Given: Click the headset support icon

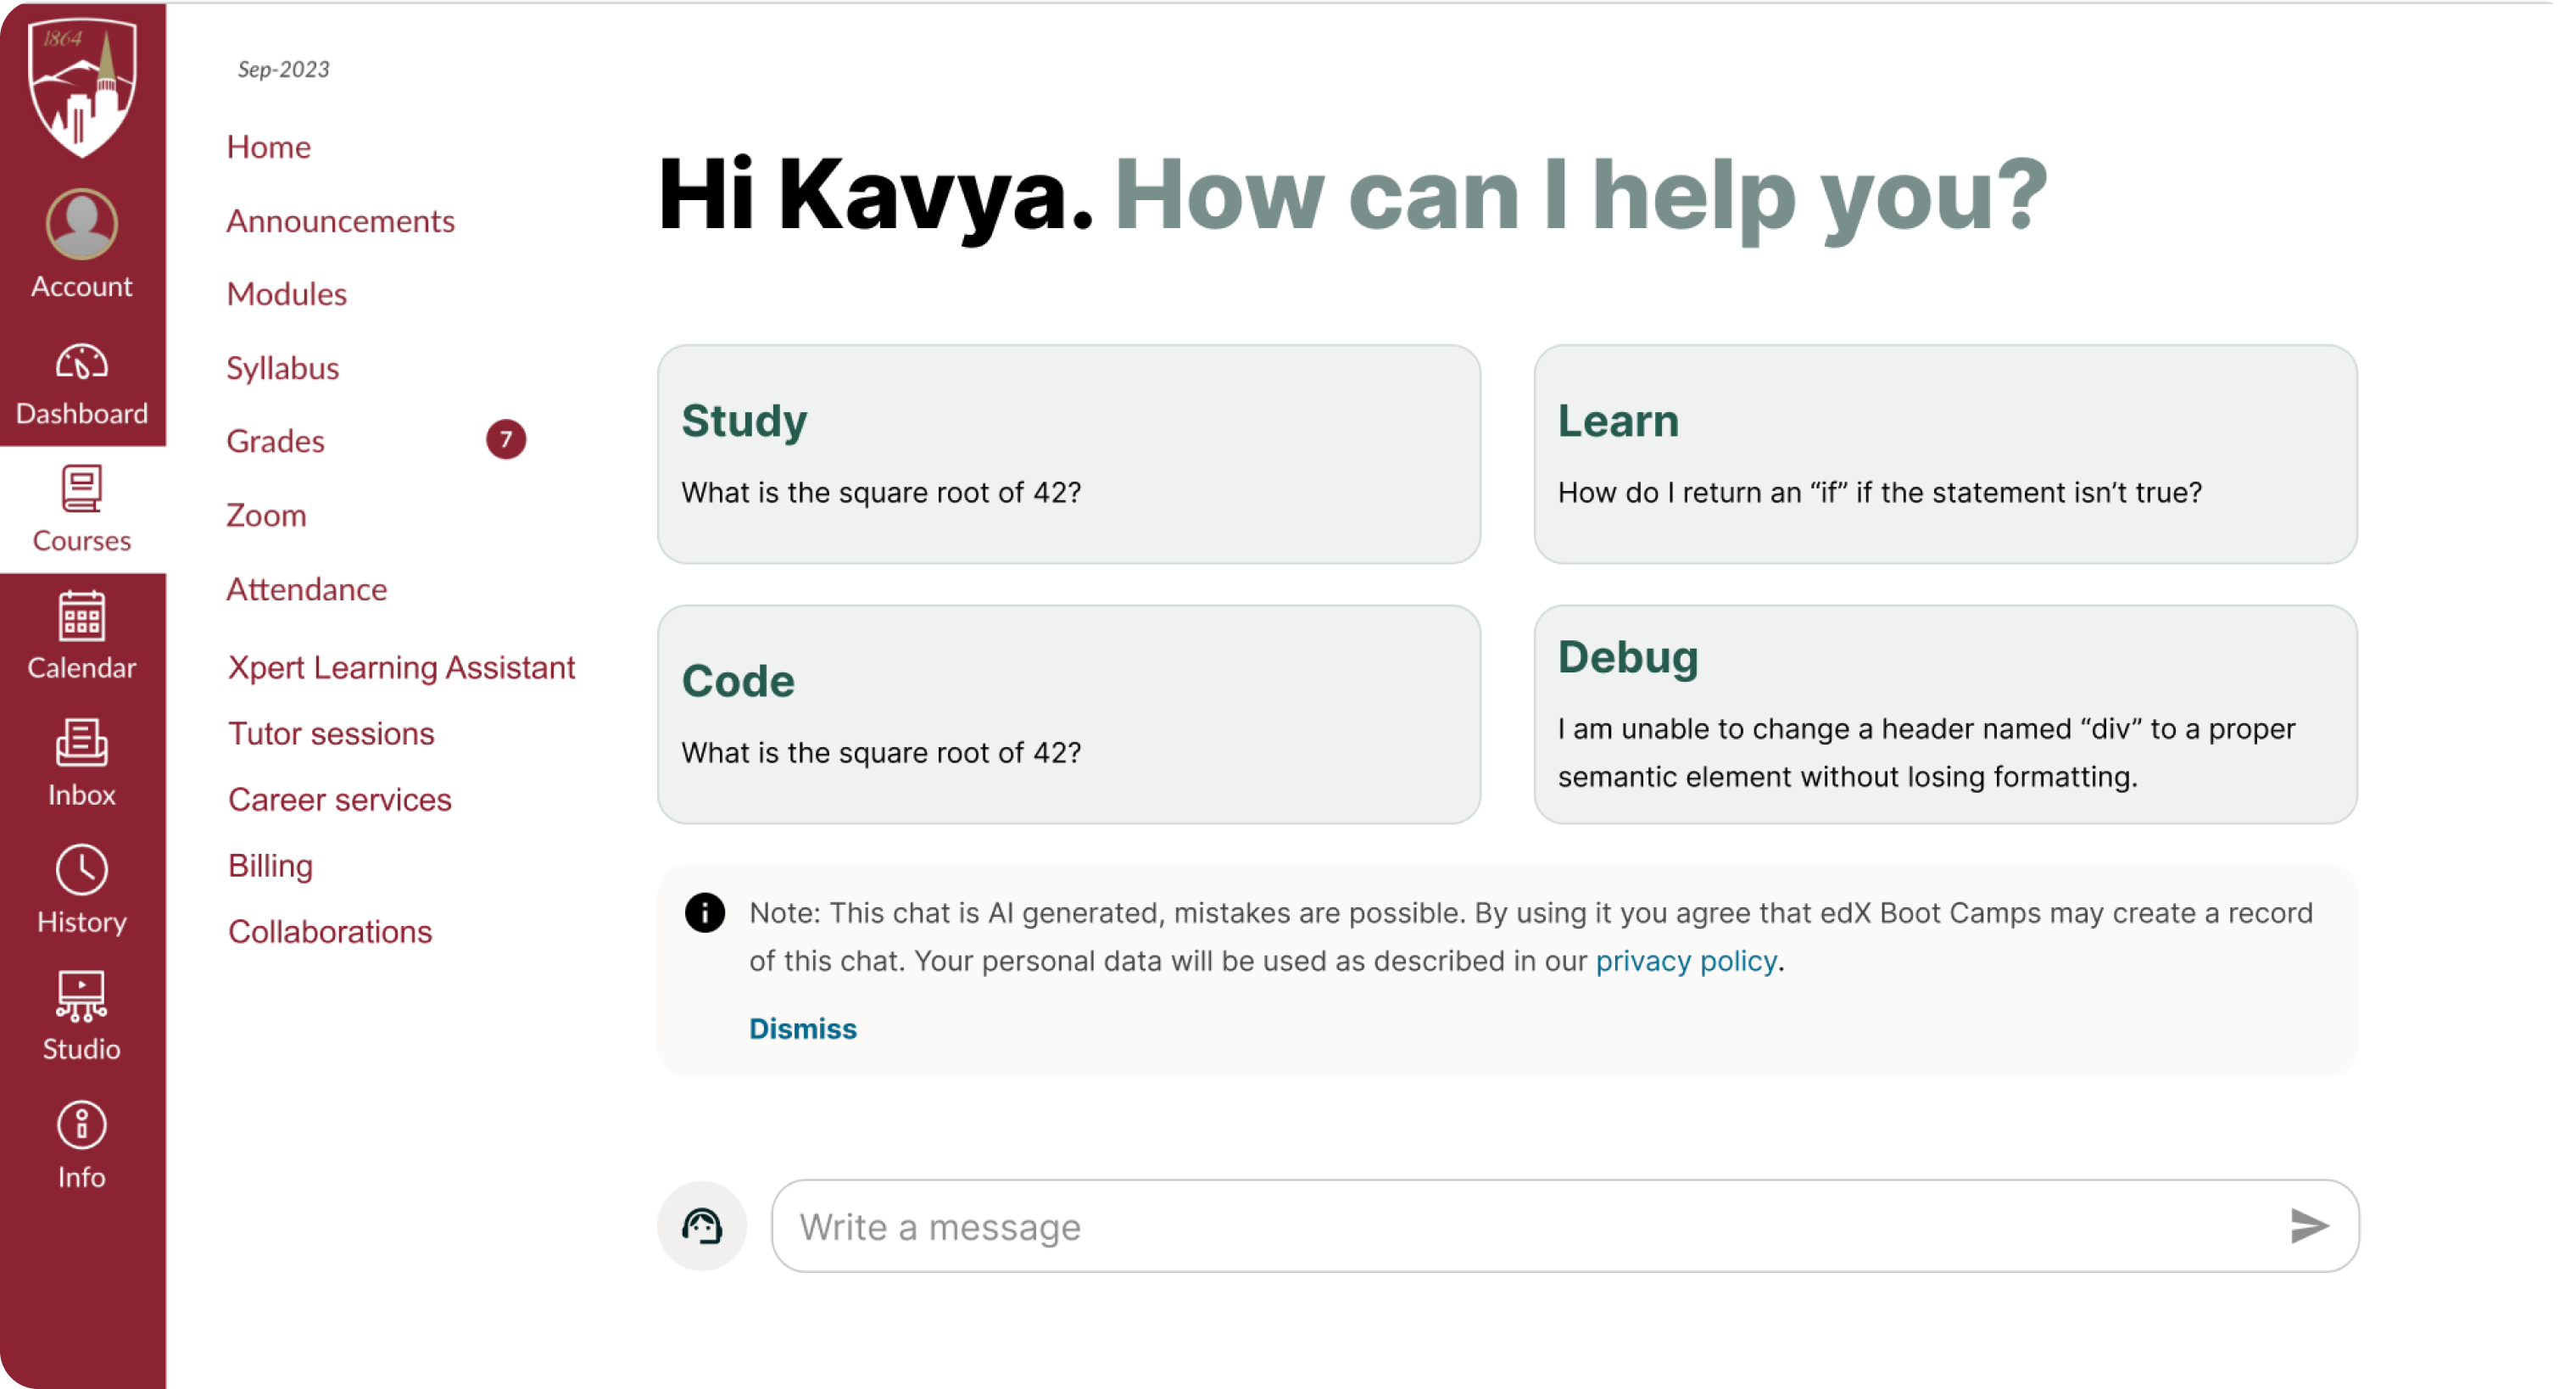Looking at the screenshot, I should click(702, 1225).
